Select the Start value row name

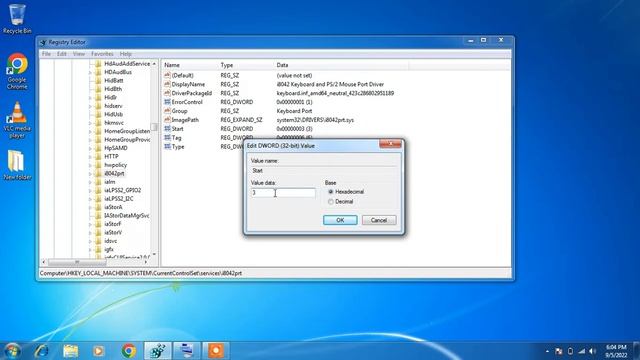178,129
